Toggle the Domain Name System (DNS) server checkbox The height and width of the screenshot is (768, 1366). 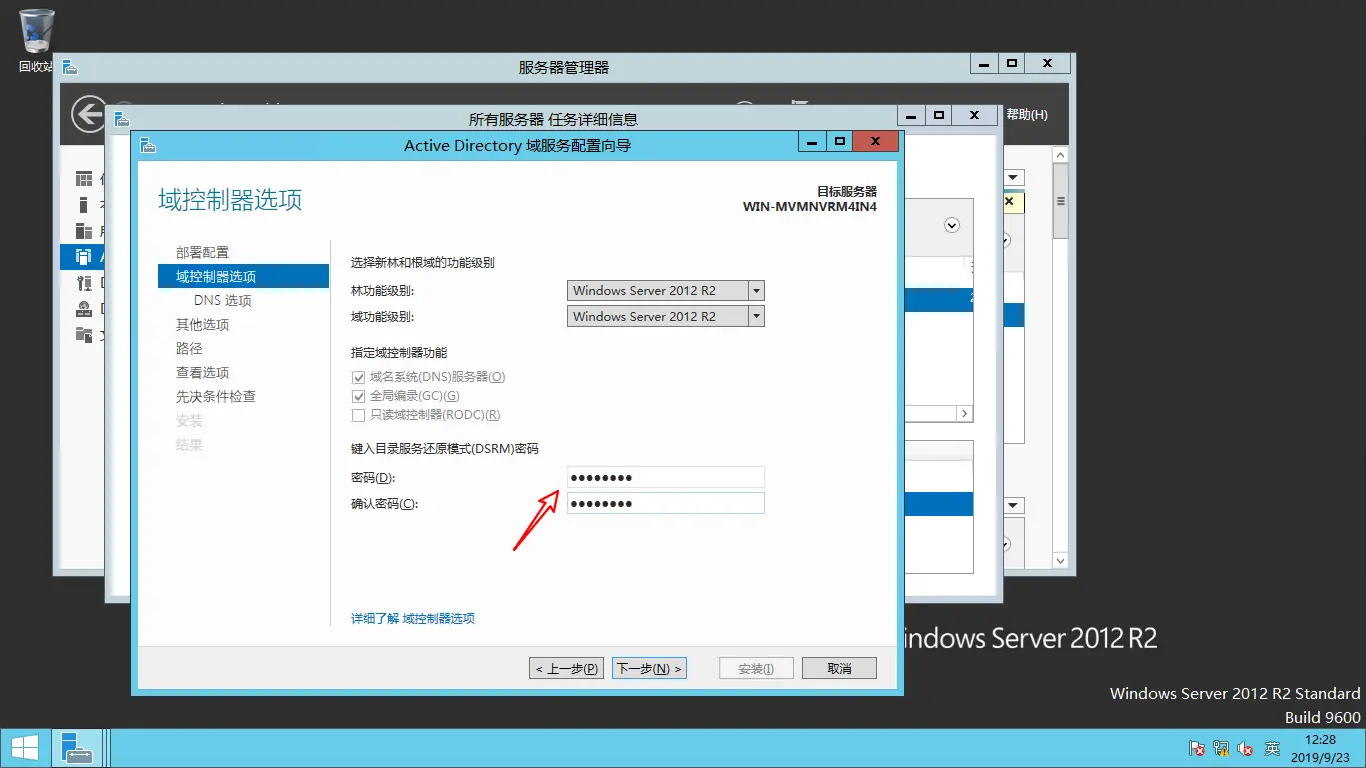tap(358, 377)
